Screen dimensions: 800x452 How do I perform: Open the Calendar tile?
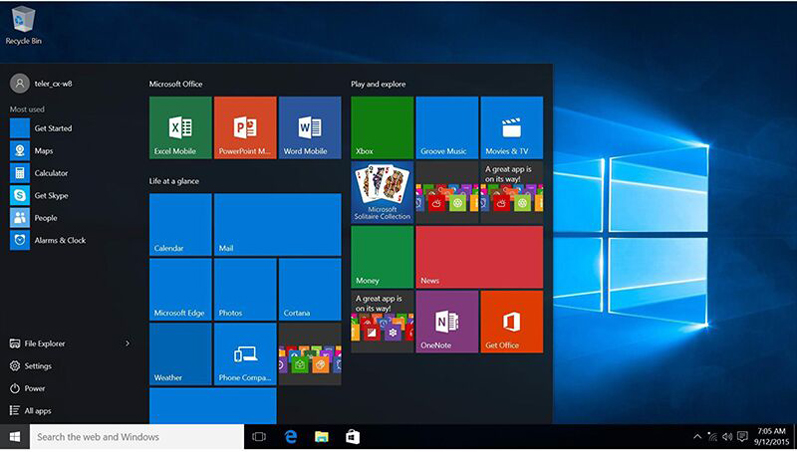(180, 224)
